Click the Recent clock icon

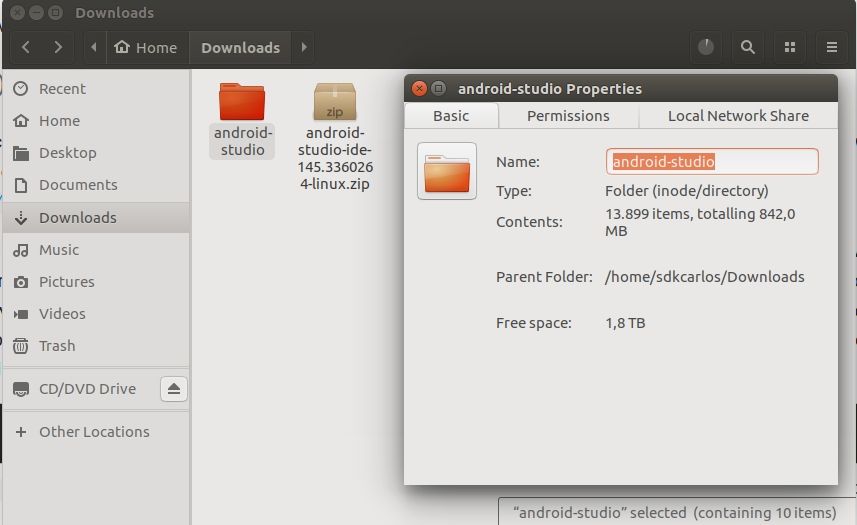[x=21, y=89]
